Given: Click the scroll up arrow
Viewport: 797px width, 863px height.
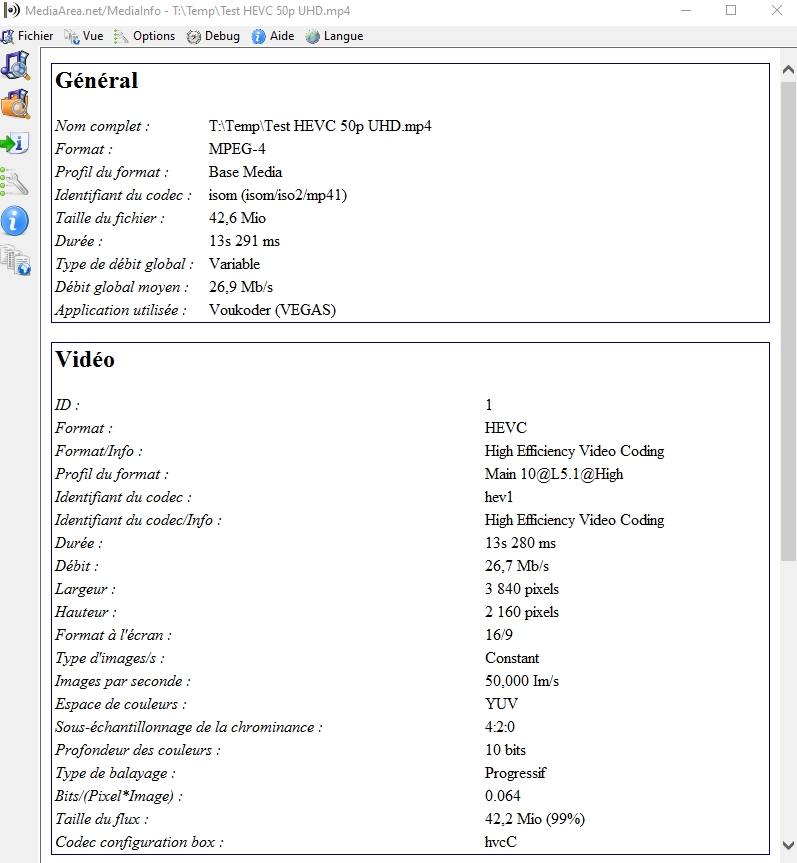Looking at the screenshot, I should tap(788, 70).
